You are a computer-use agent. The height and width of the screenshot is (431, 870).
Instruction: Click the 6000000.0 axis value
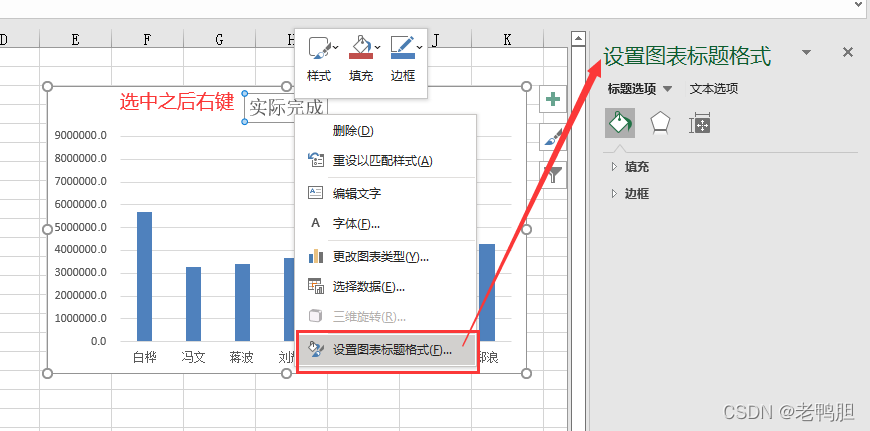80,204
